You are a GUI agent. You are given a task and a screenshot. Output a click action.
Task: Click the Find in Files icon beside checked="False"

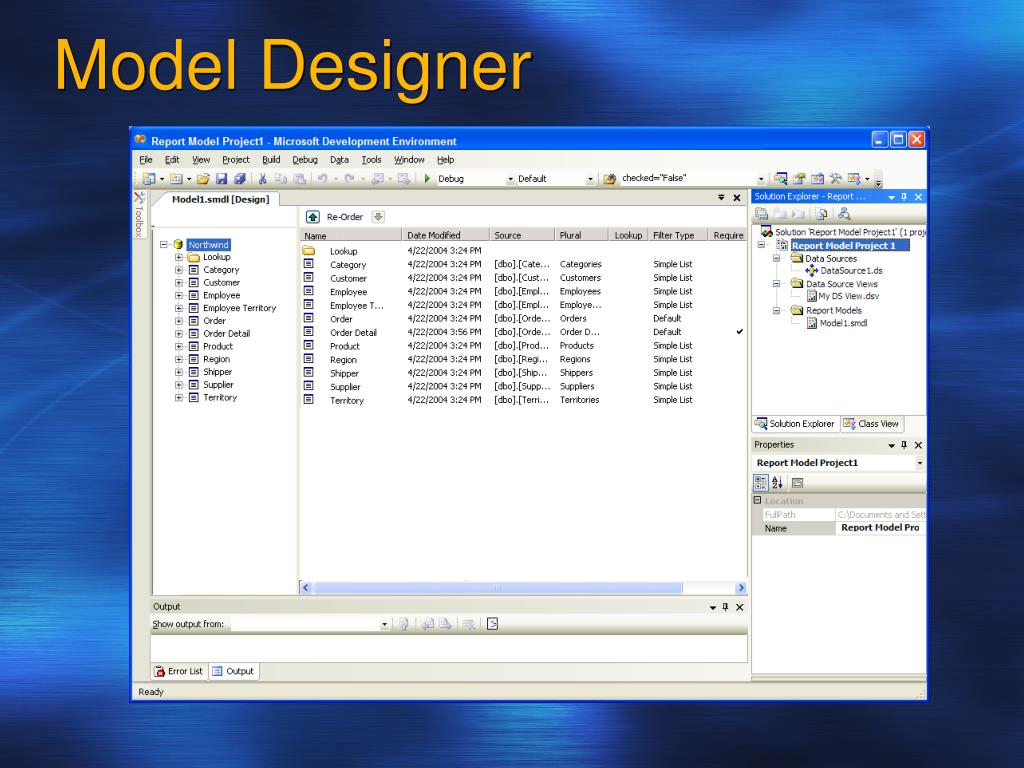609,178
